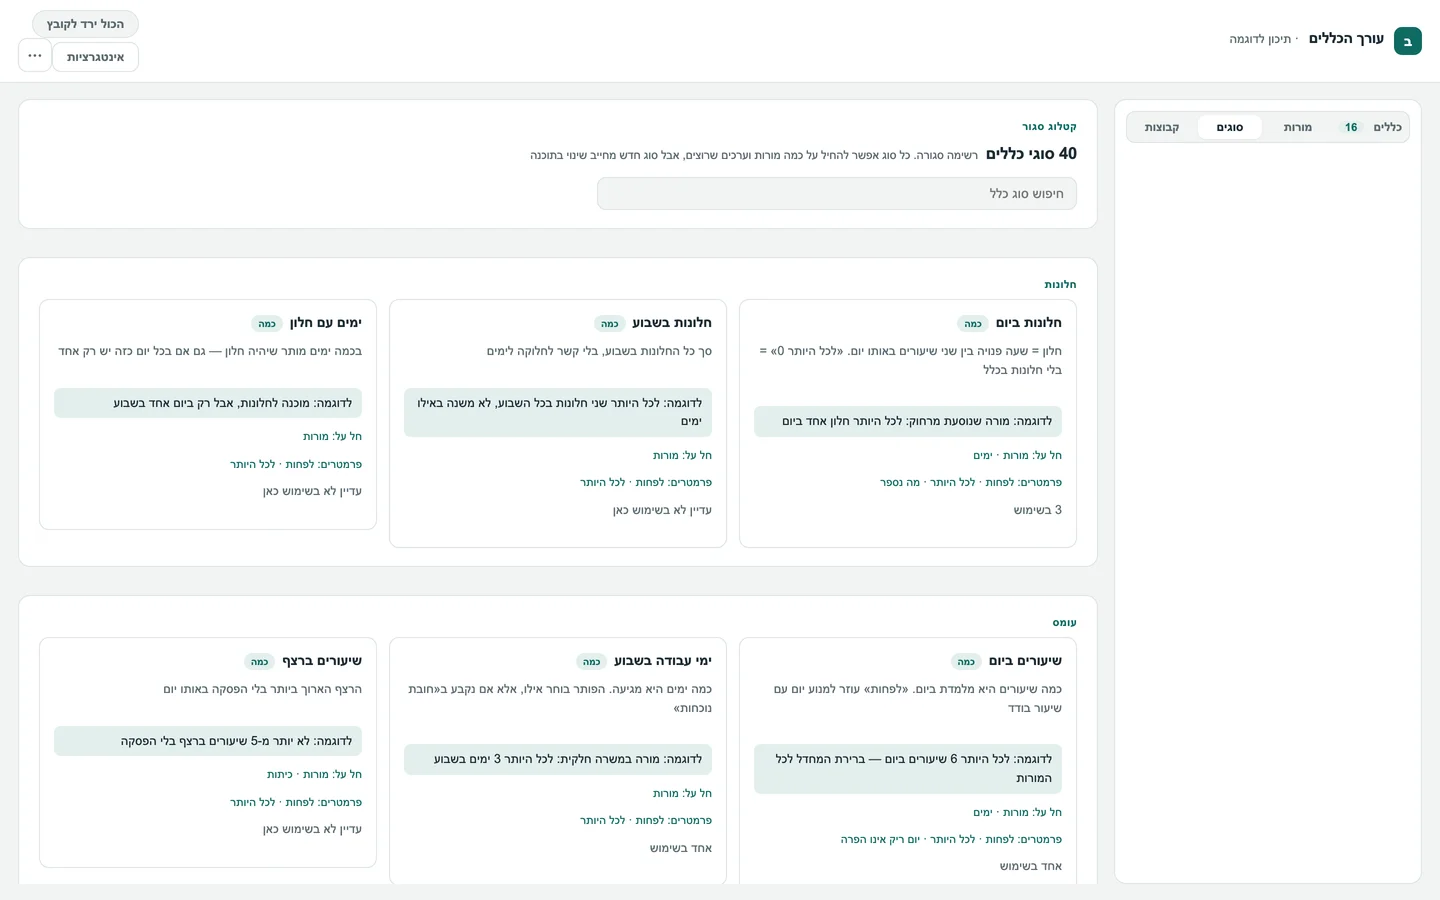The image size is (1440, 900).
Task: Select the שיעורים ביום card title
Action: (1025, 661)
